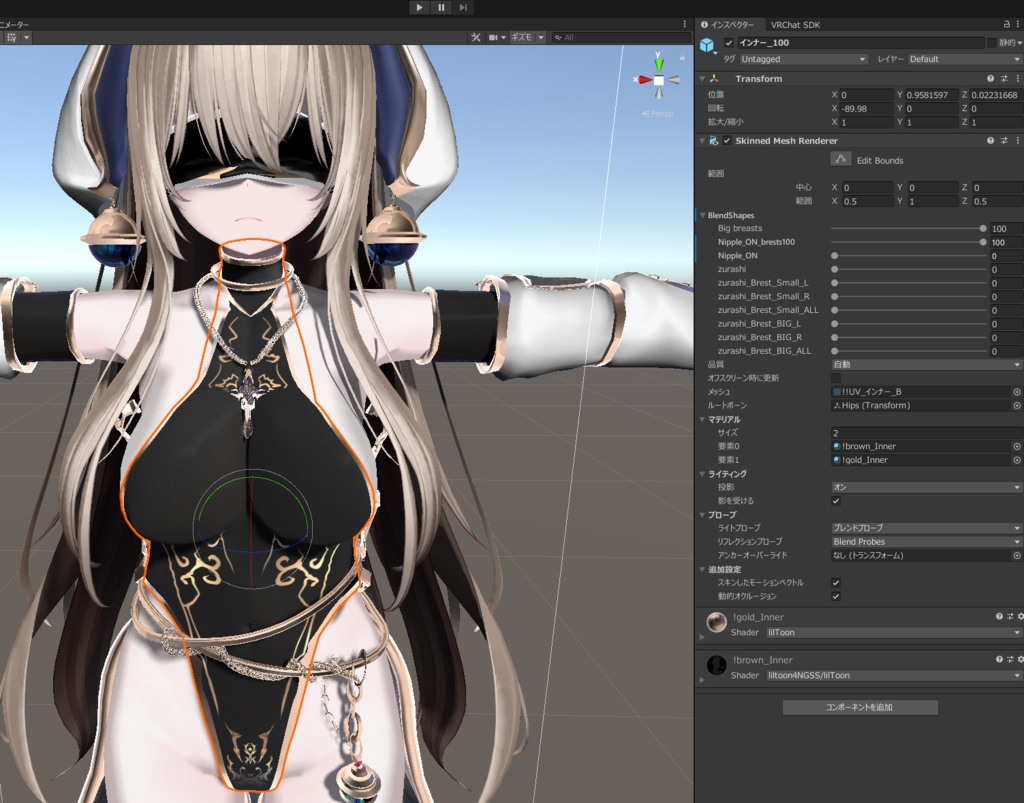
Task: Collapse the Skinned Mesh Renderer foldout
Action: click(x=703, y=140)
